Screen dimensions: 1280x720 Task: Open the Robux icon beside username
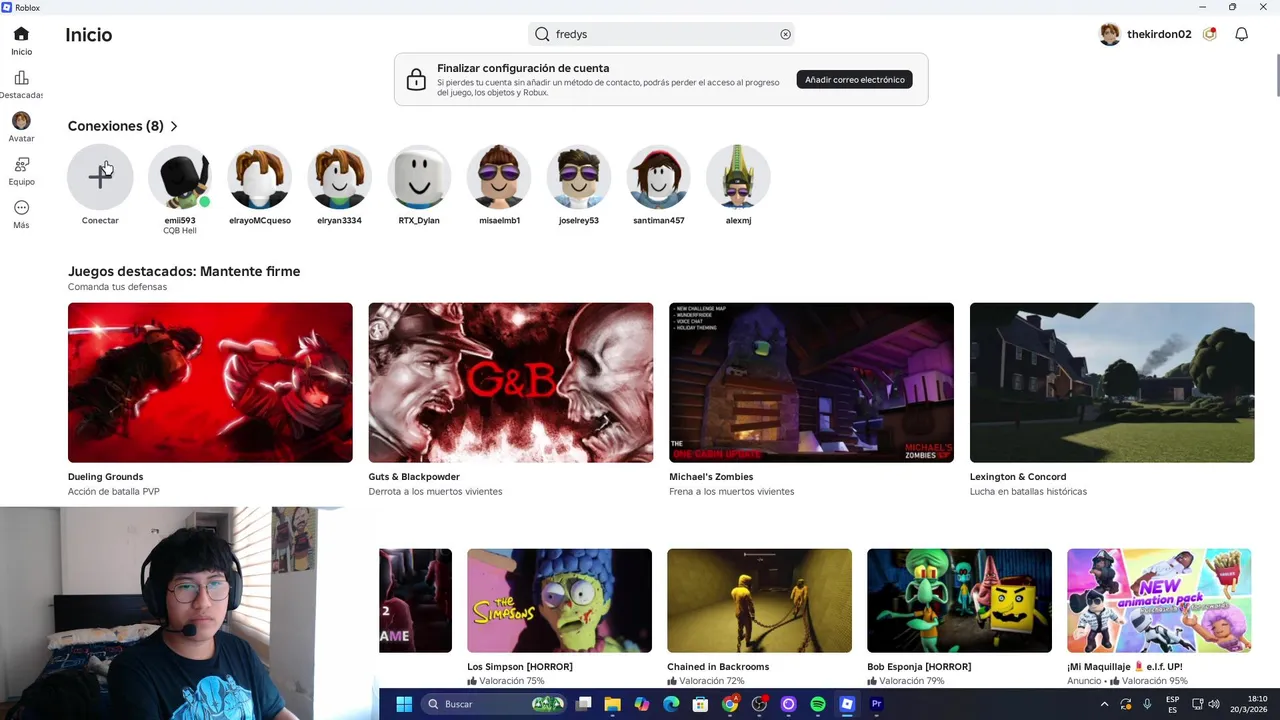1210,34
